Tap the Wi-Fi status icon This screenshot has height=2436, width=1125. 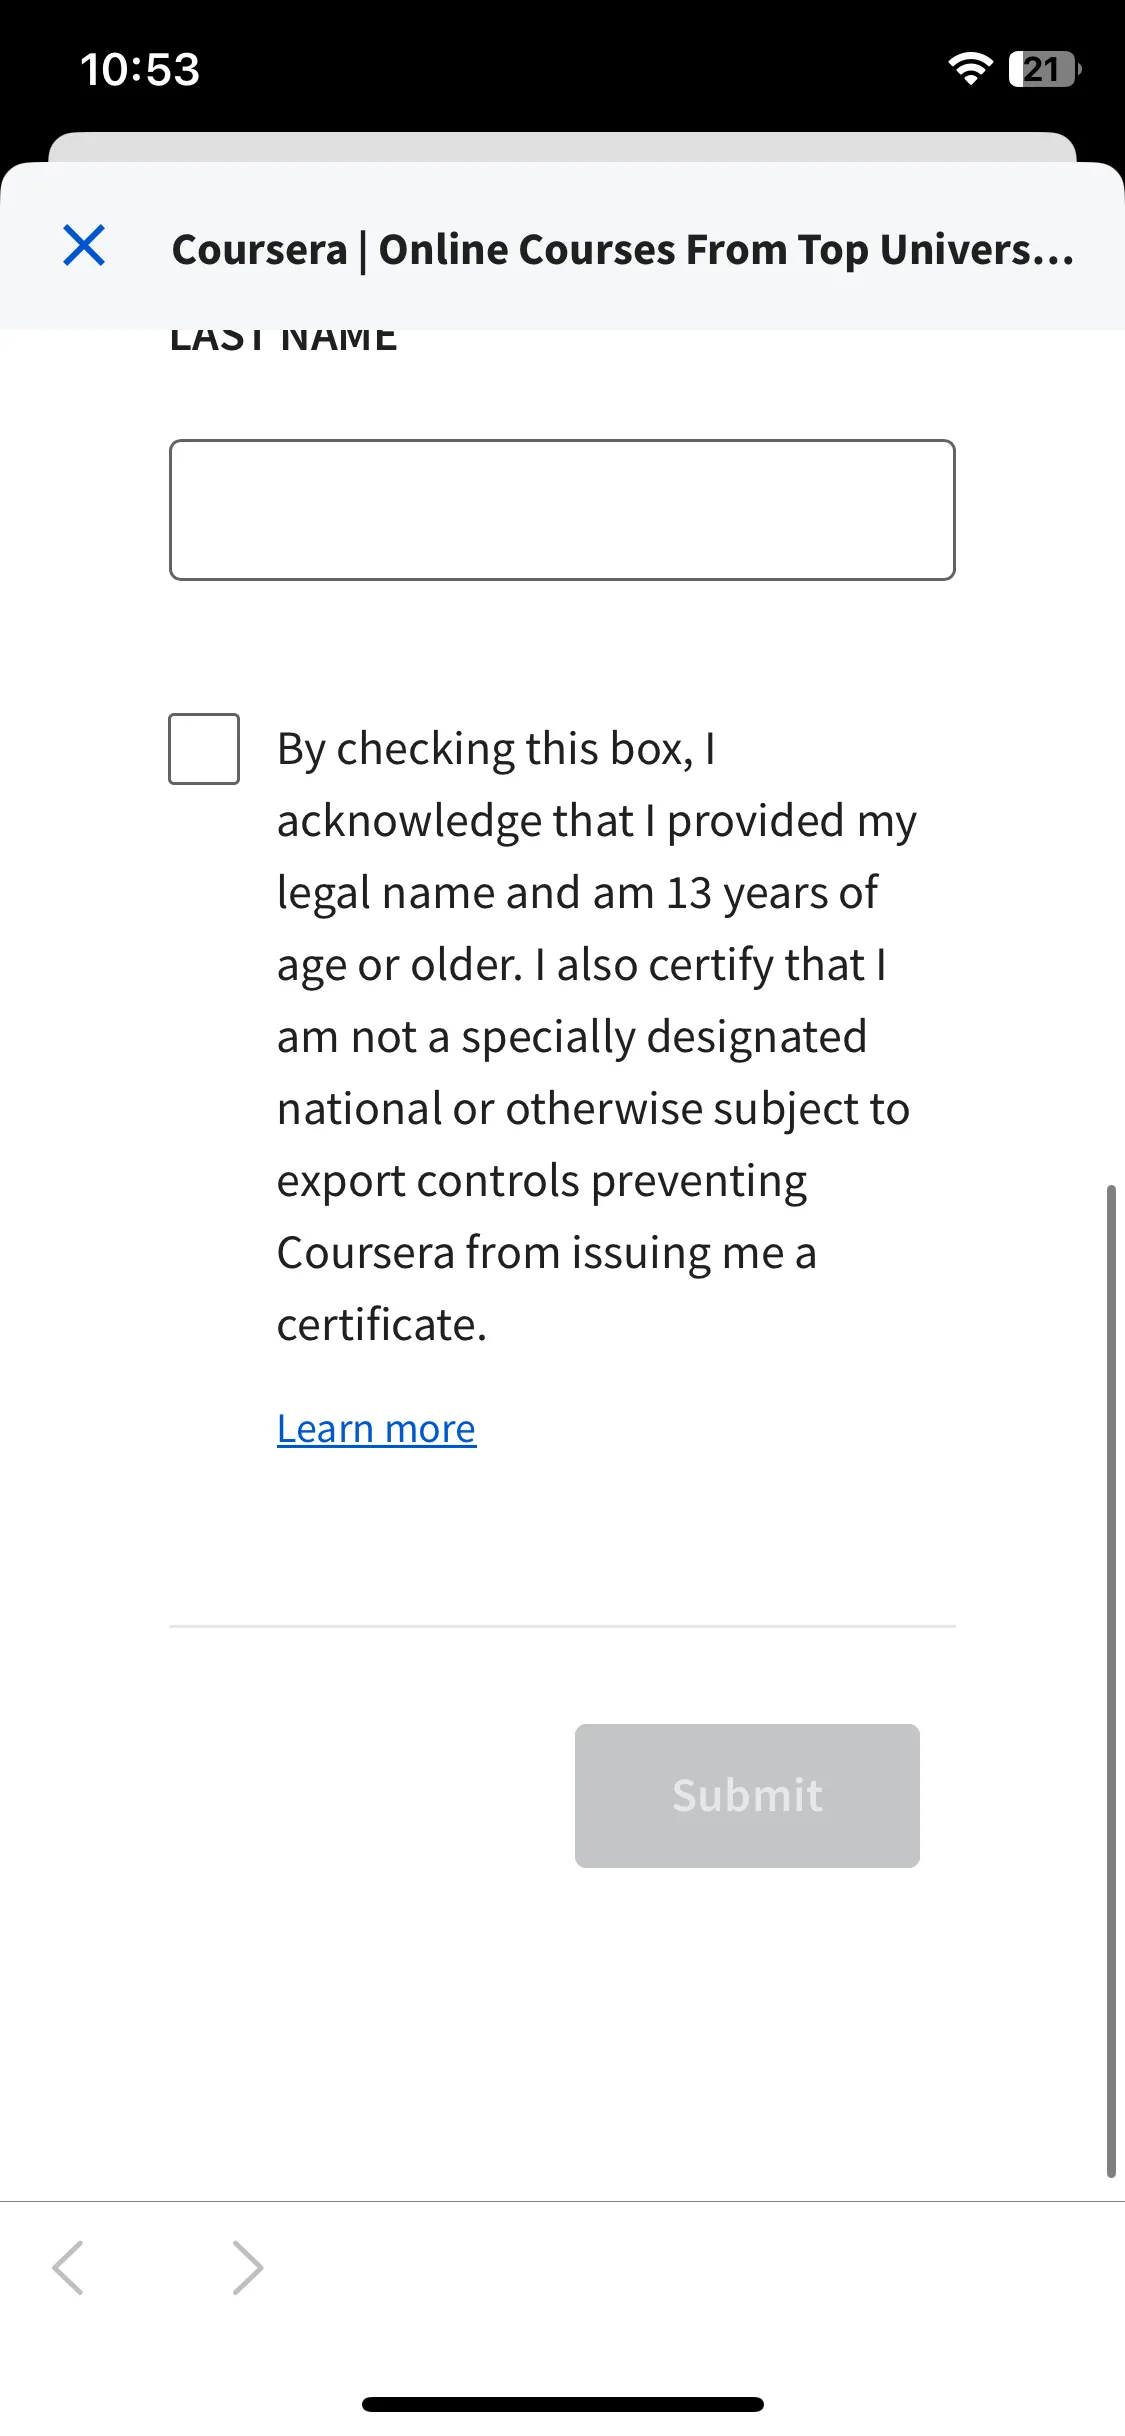tap(970, 69)
